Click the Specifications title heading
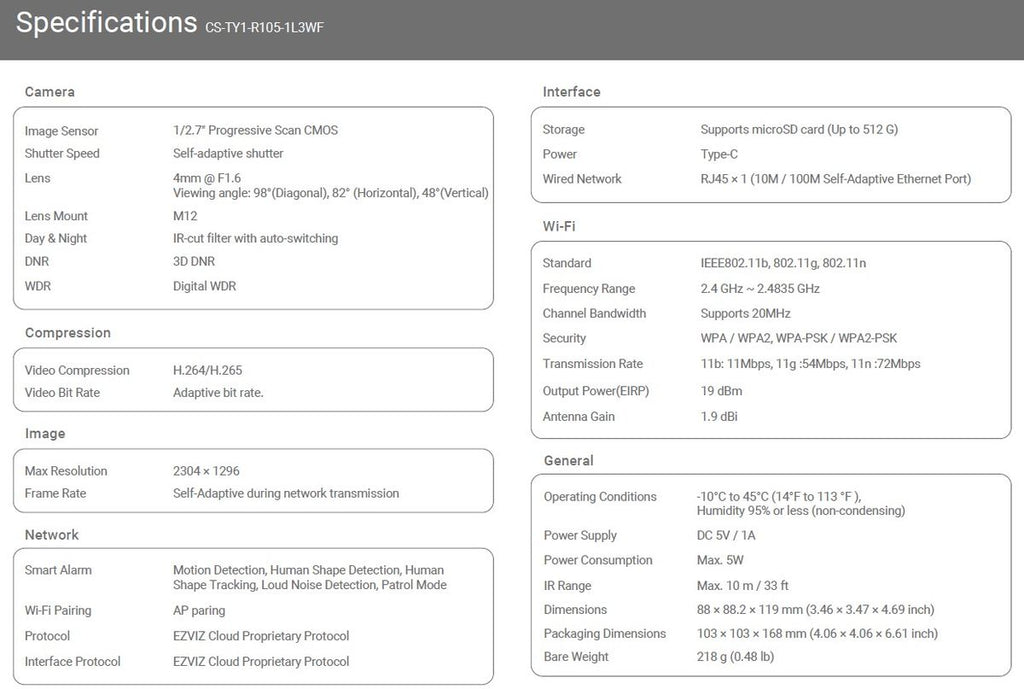This screenshot has height=689, width=1024. [106, 23]
